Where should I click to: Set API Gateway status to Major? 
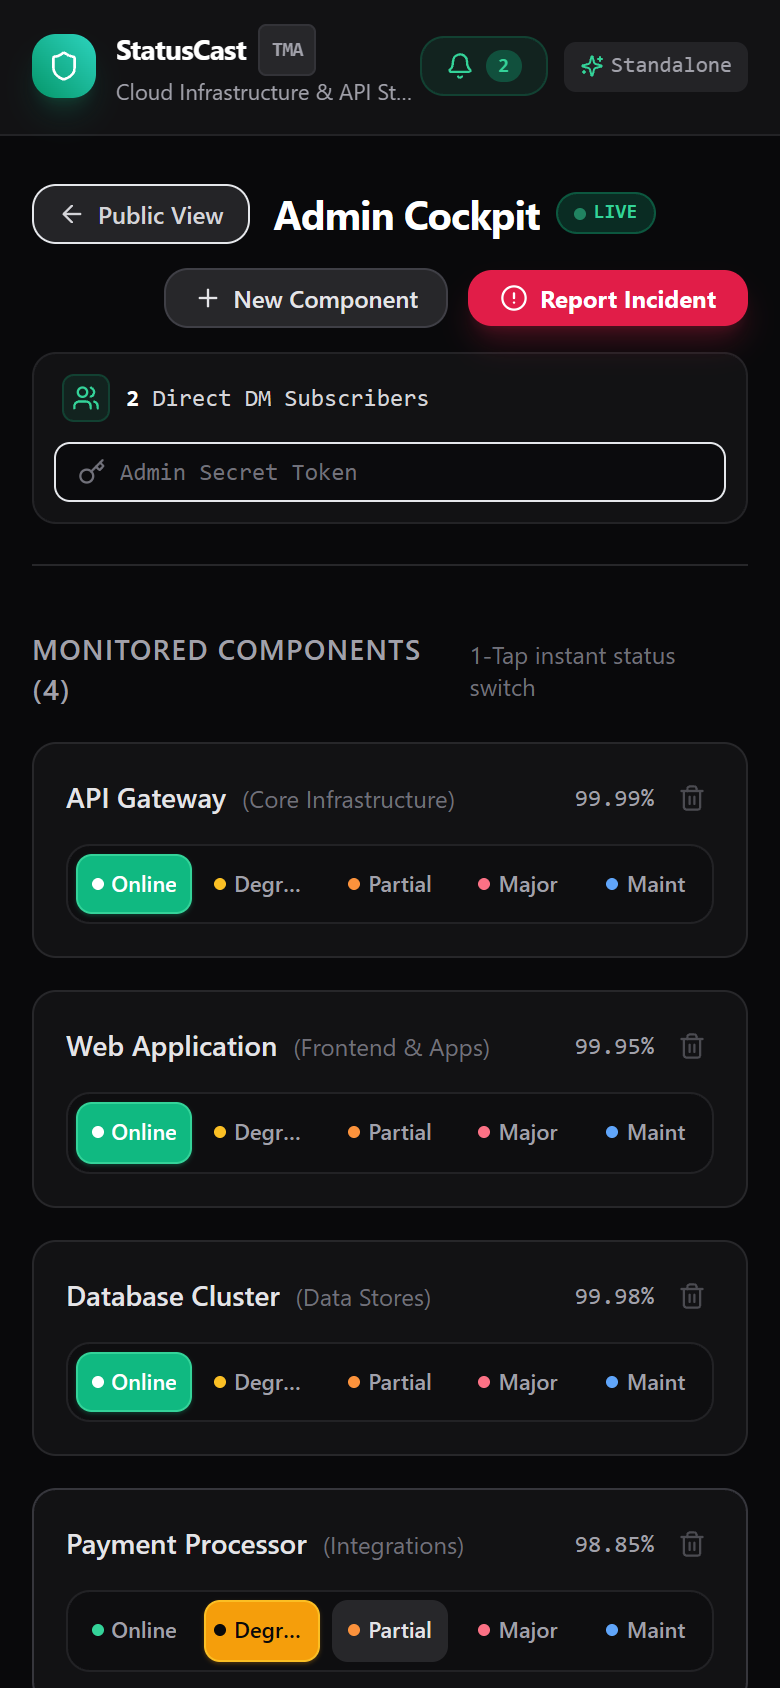(x=518, y=884)
